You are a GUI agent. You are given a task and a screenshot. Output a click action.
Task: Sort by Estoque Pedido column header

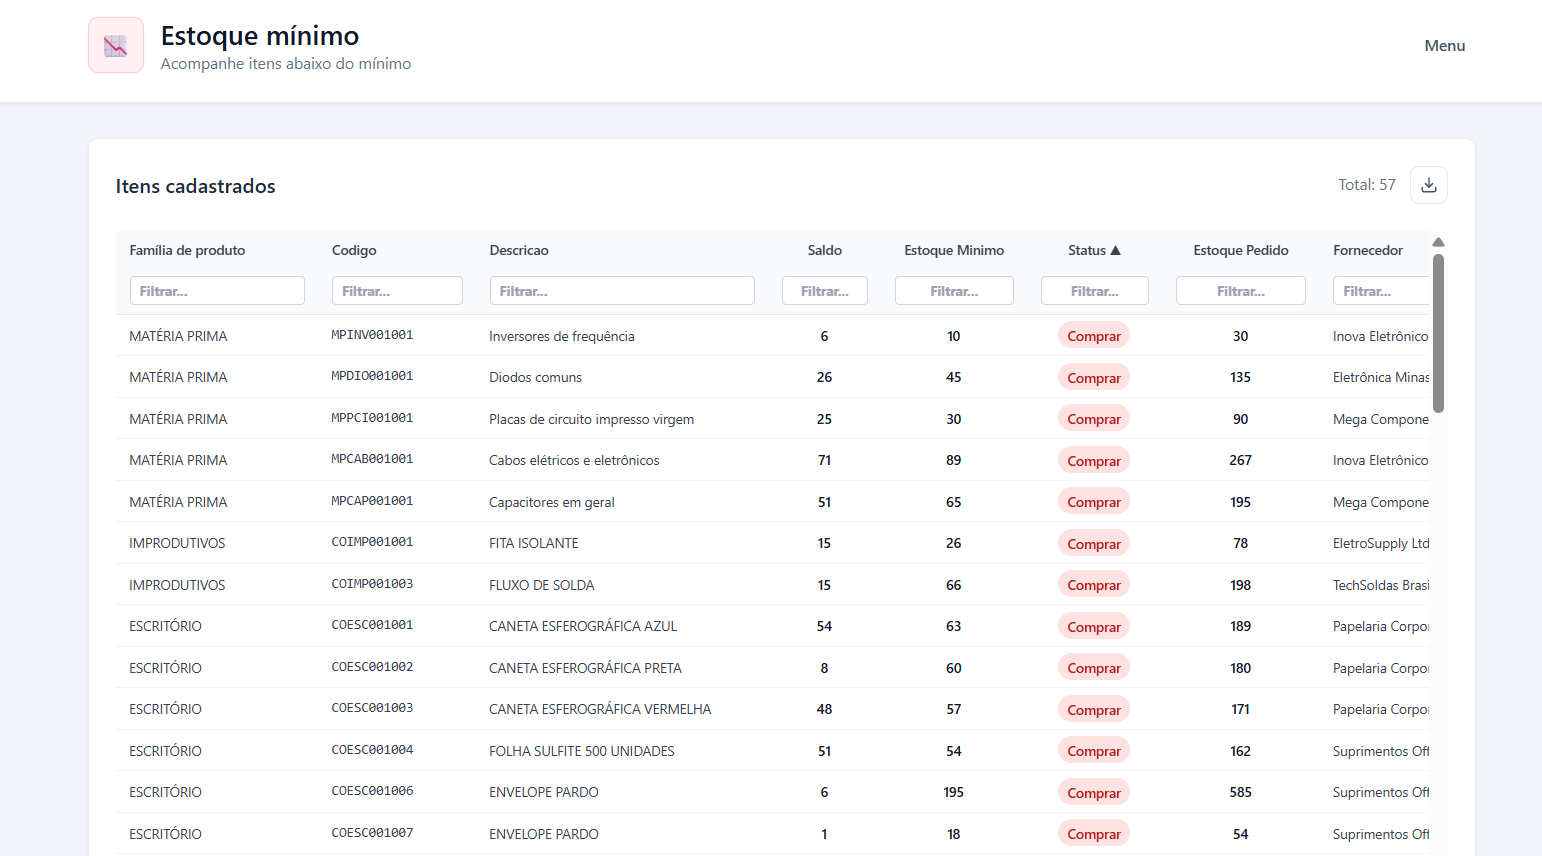coord(1240,250)
